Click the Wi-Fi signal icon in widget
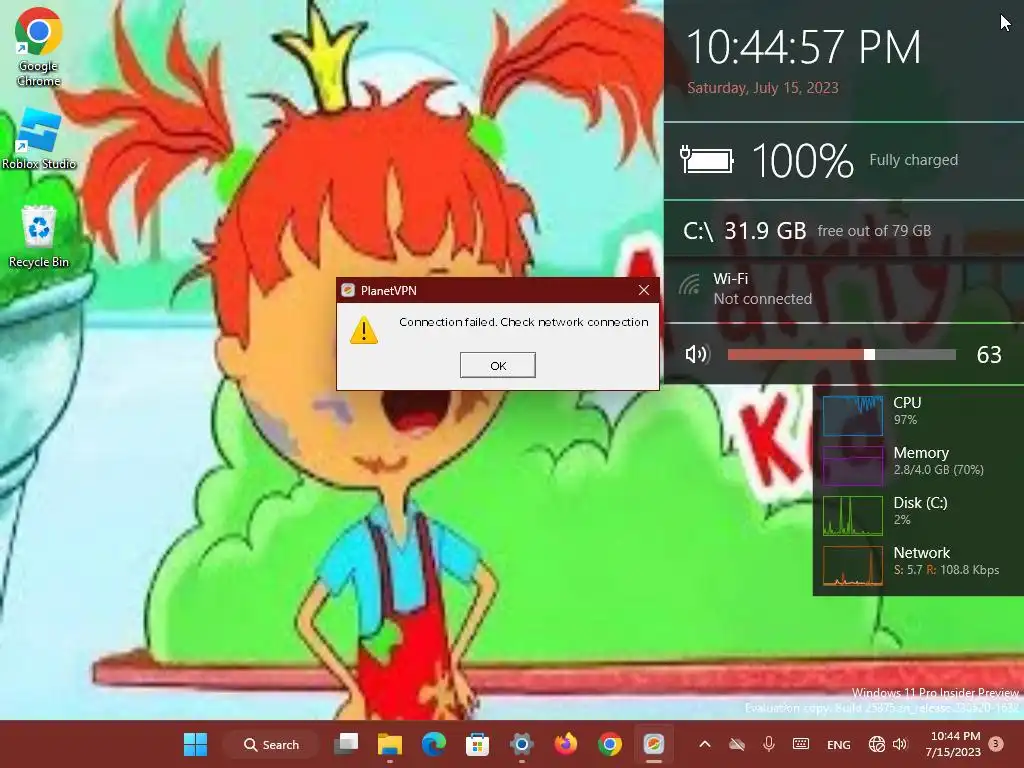 tap(689, 285)
